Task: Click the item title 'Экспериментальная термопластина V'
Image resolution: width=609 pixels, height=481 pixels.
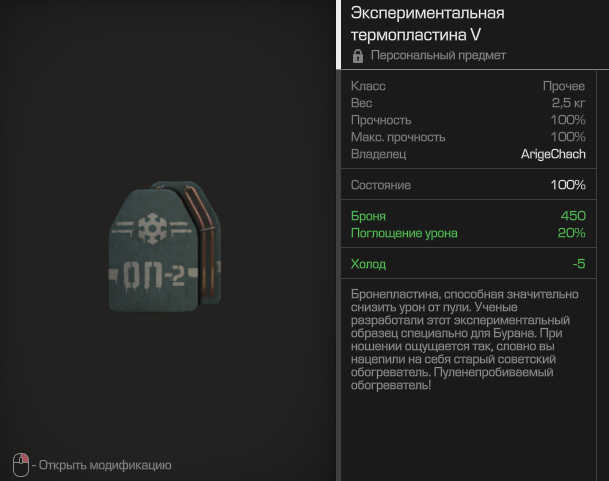Action: point(428,24)
